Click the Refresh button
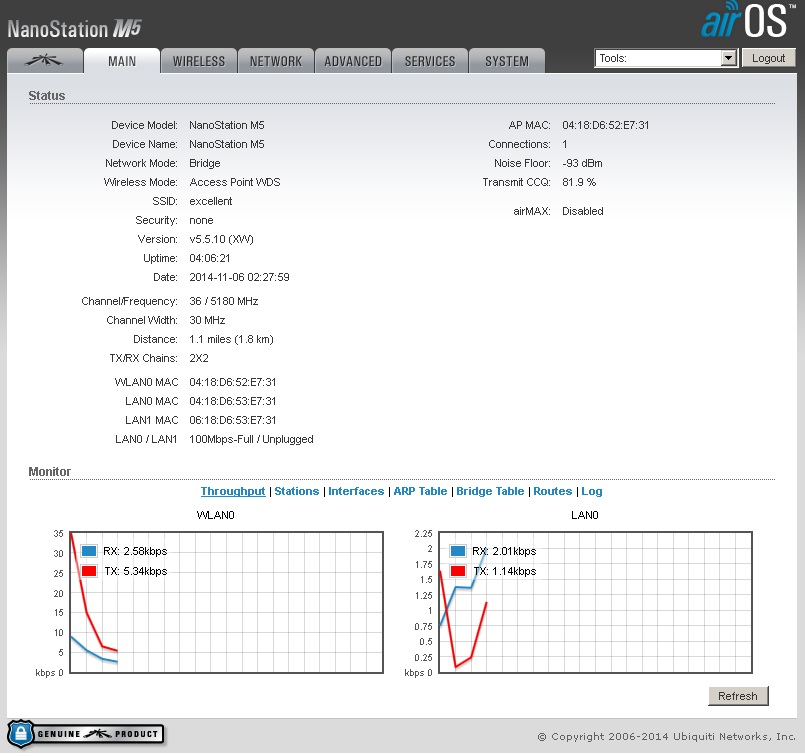Image resolution: width=805 pixels, height=756 pixels. [x=738, y=696]
